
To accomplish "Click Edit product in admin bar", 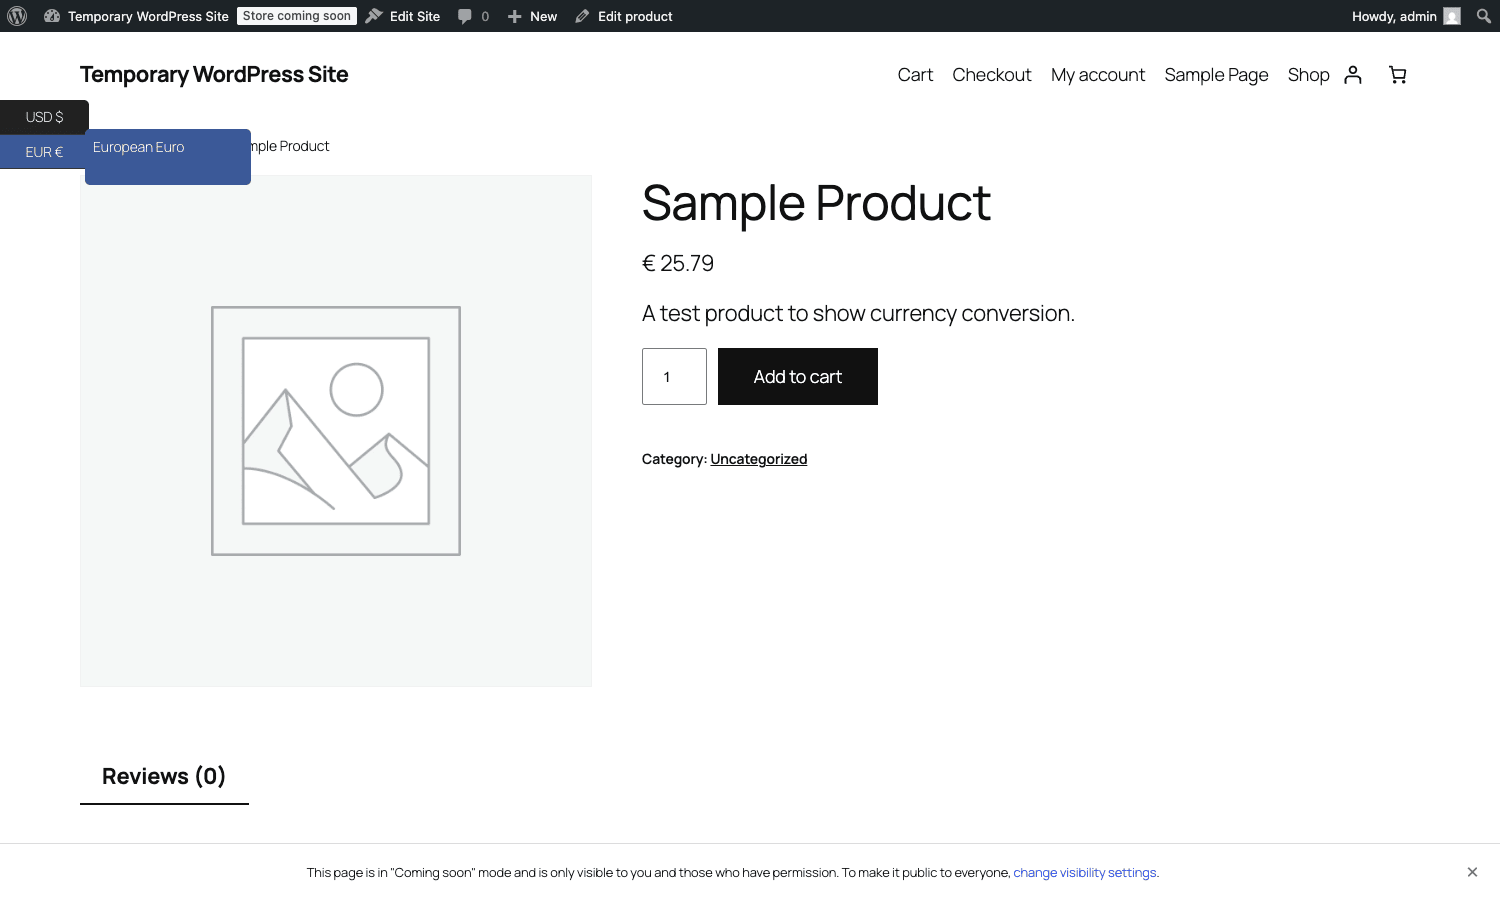I will tap(624, 16).
